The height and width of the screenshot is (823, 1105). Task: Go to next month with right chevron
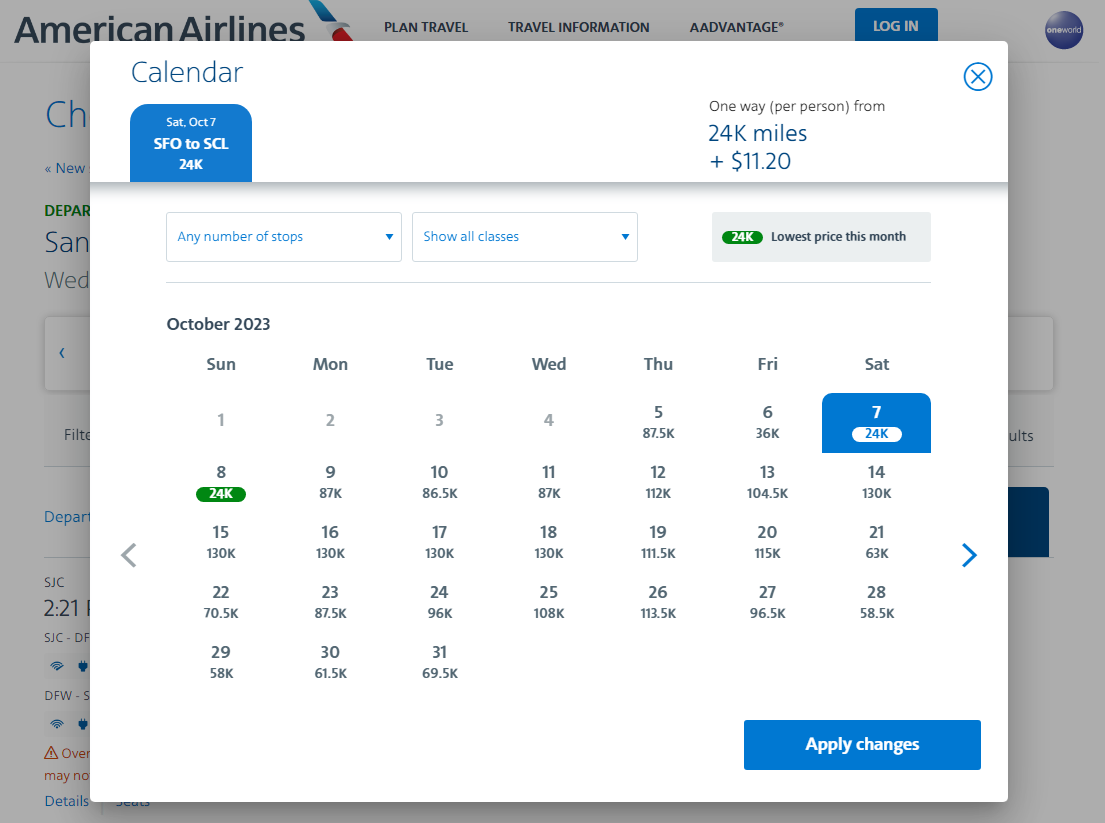[x=969, y=555]
